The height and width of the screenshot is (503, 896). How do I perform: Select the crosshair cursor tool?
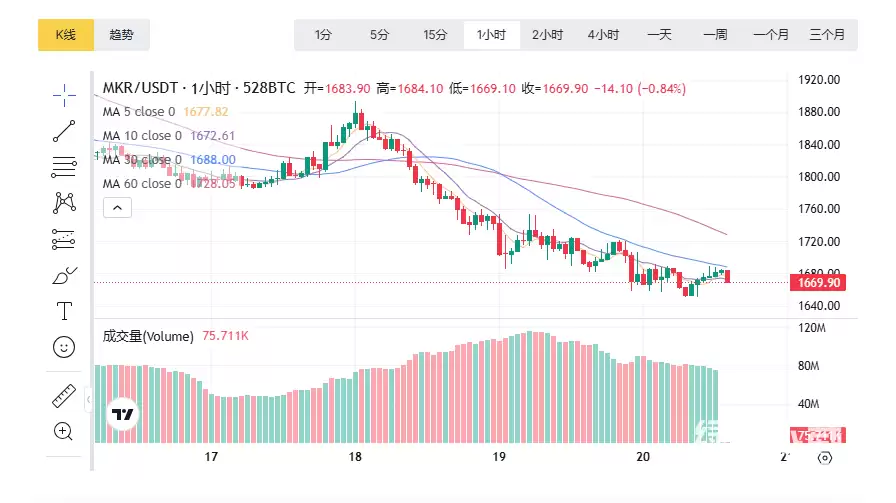64,96
